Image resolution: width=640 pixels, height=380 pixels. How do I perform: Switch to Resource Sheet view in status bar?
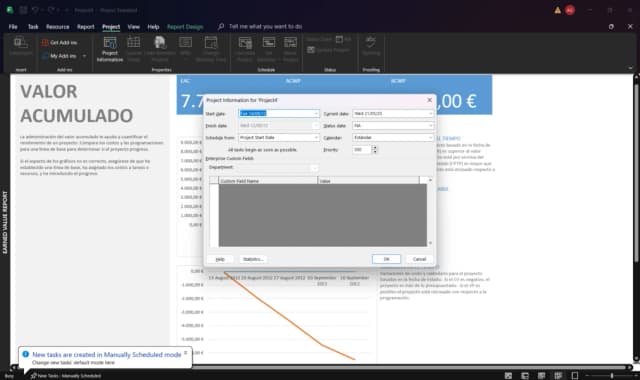click(x=558, y=376)
